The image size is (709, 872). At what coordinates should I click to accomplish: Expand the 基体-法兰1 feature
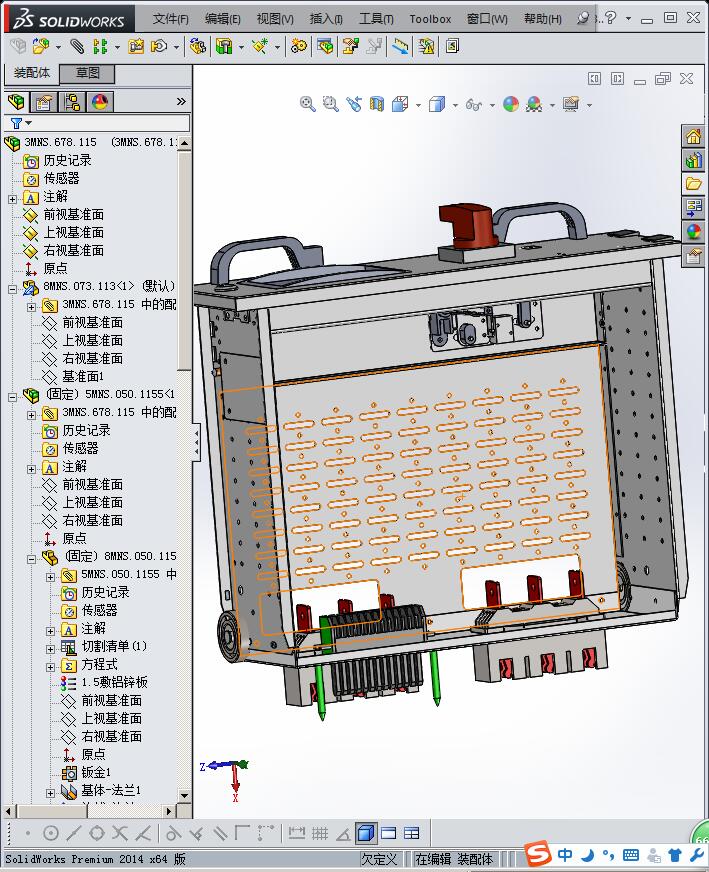pyautogui.click(x=50, y=792)
